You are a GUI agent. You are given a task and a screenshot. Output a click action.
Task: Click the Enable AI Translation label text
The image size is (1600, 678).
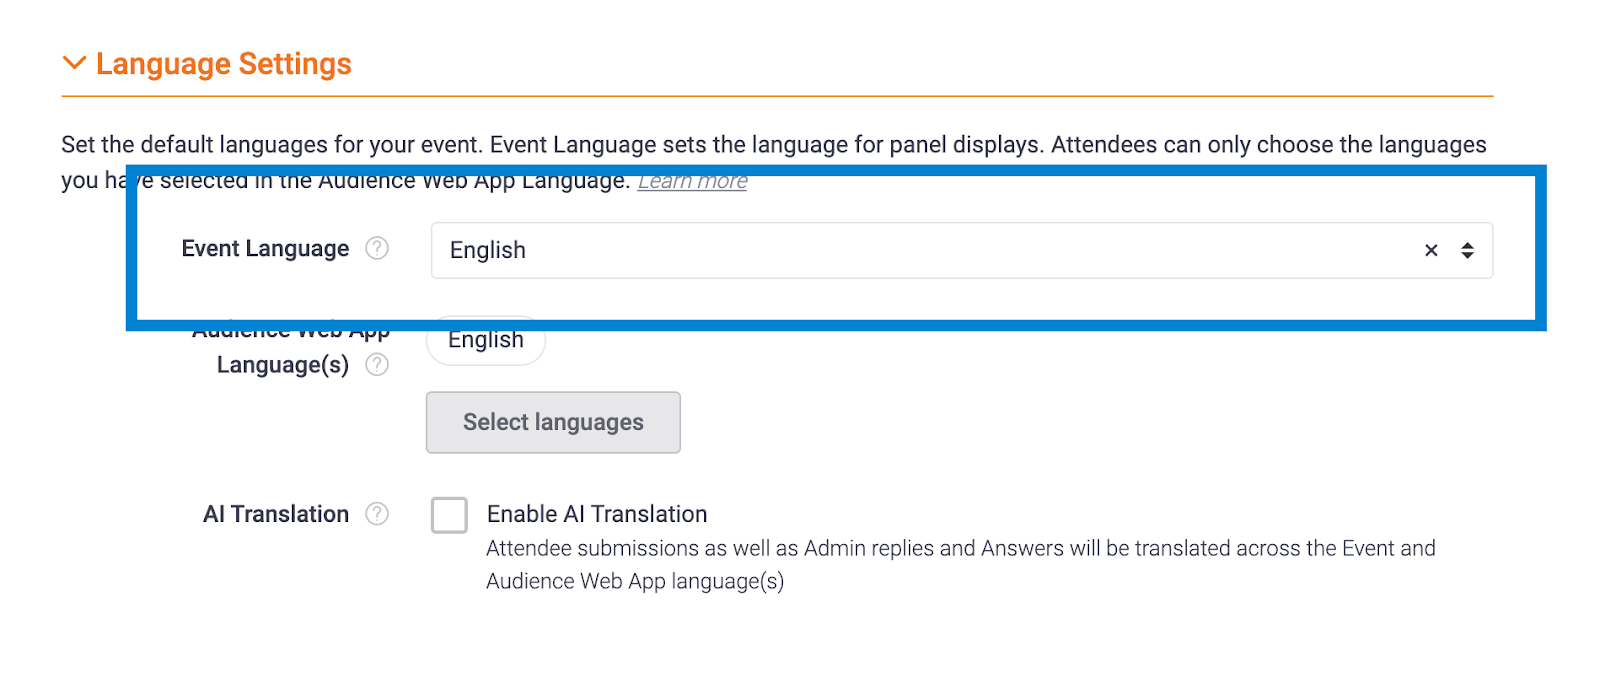(597, 514)
